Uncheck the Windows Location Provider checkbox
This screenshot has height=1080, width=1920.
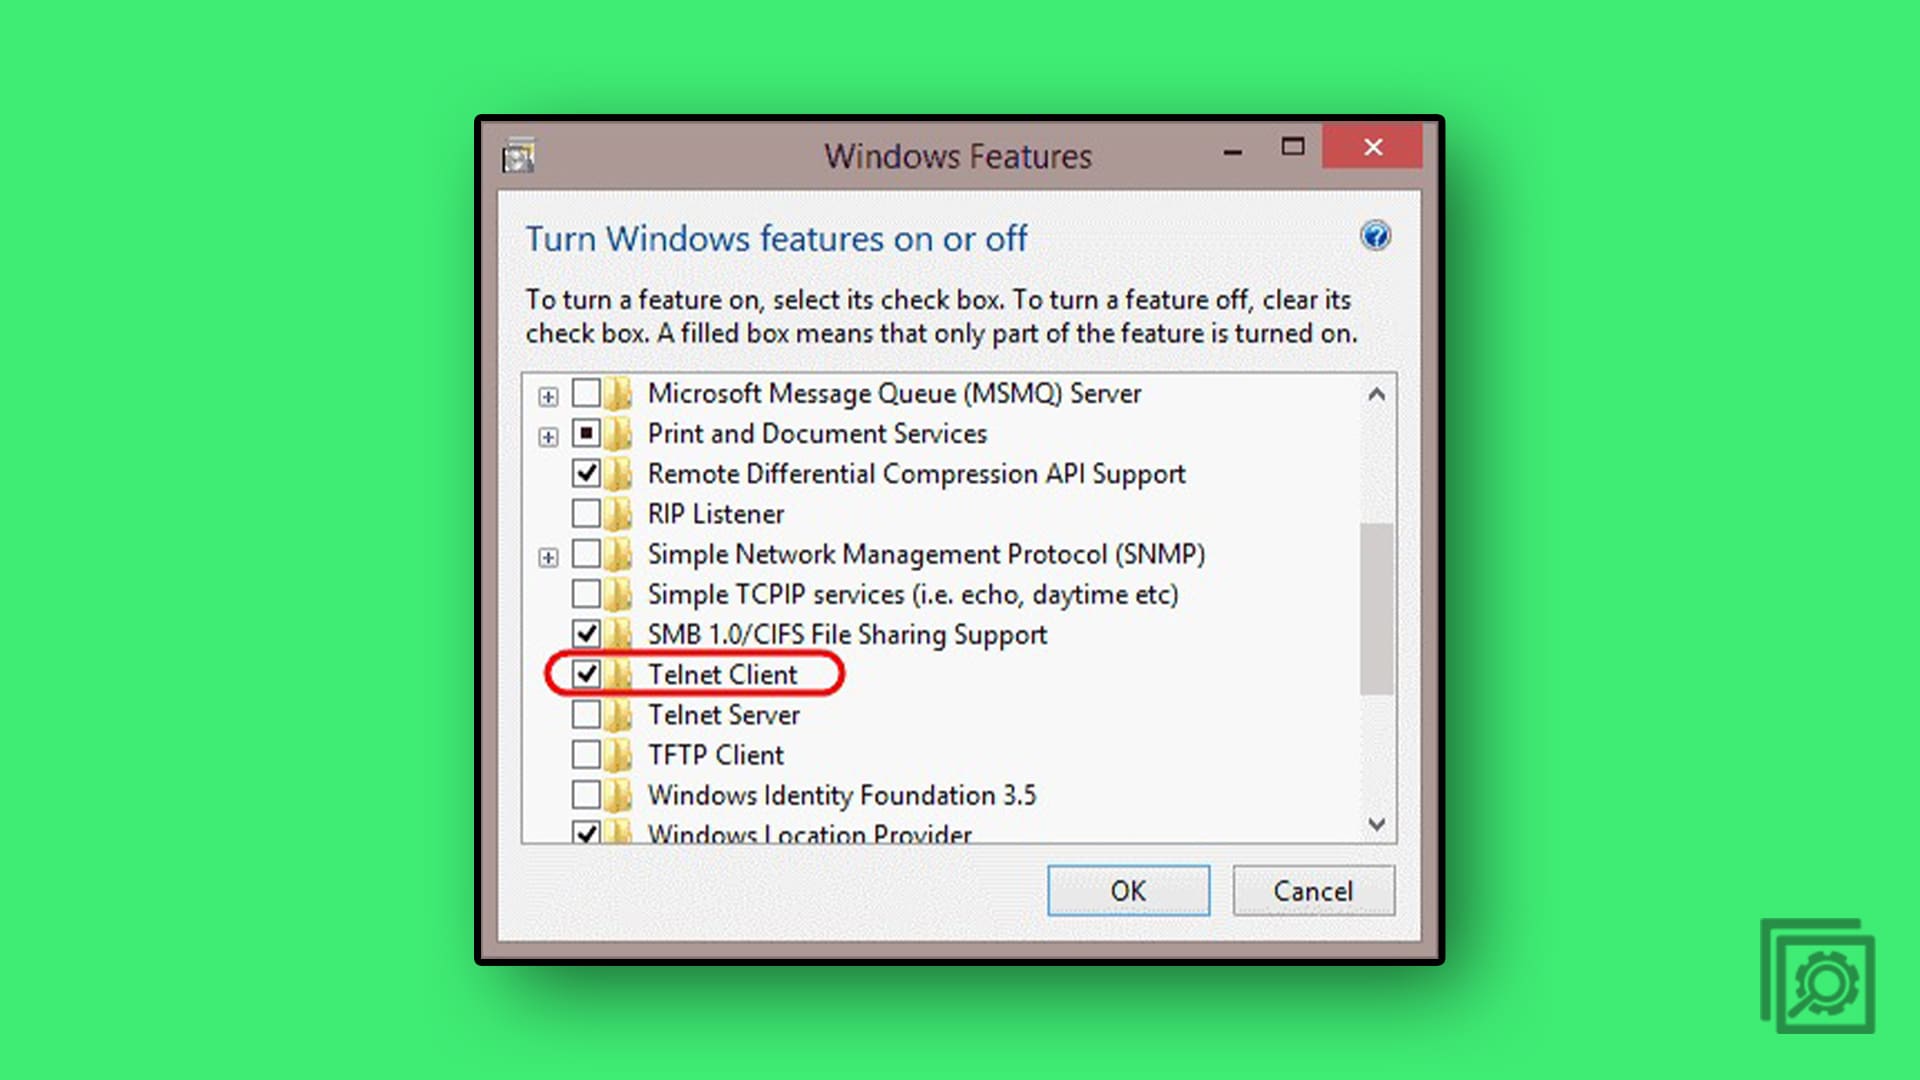click(586, 832)
